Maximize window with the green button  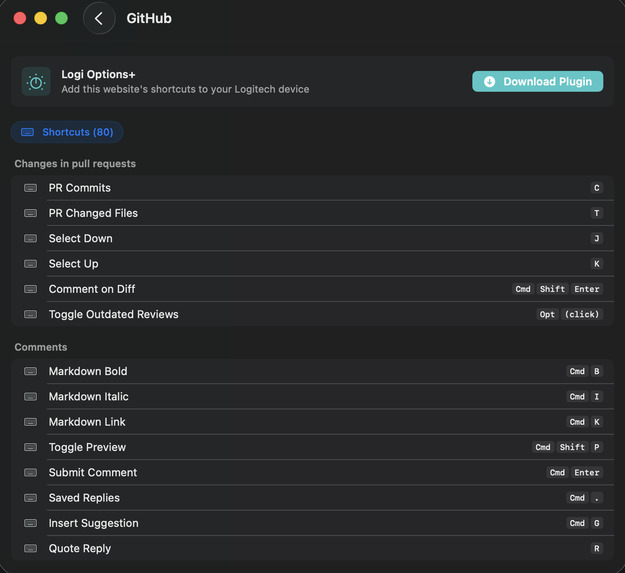(x=61, y=18)
